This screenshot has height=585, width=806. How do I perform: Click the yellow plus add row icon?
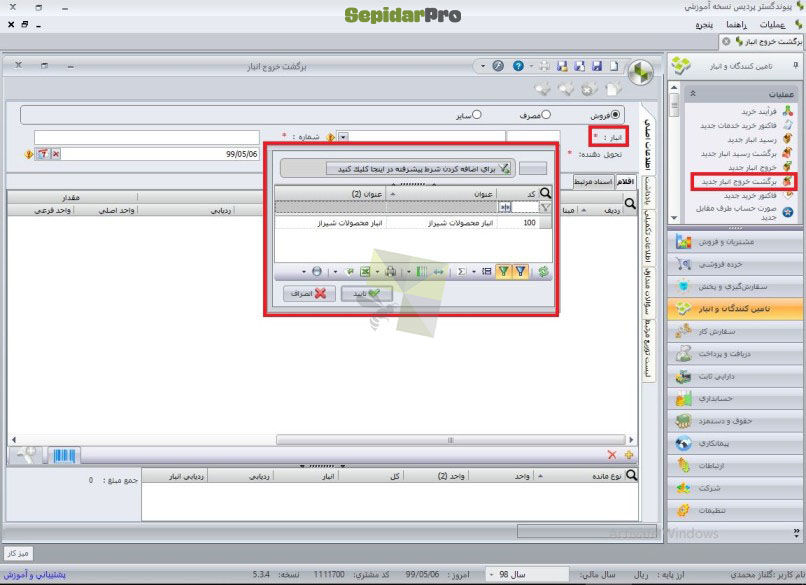(x=628, y=455)
